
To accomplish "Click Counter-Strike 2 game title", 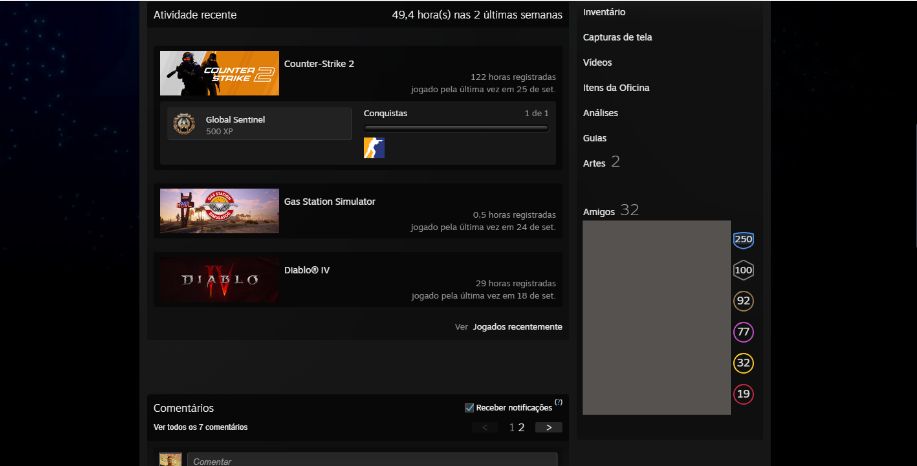I will pyautogui.click(x=319, y=64).
